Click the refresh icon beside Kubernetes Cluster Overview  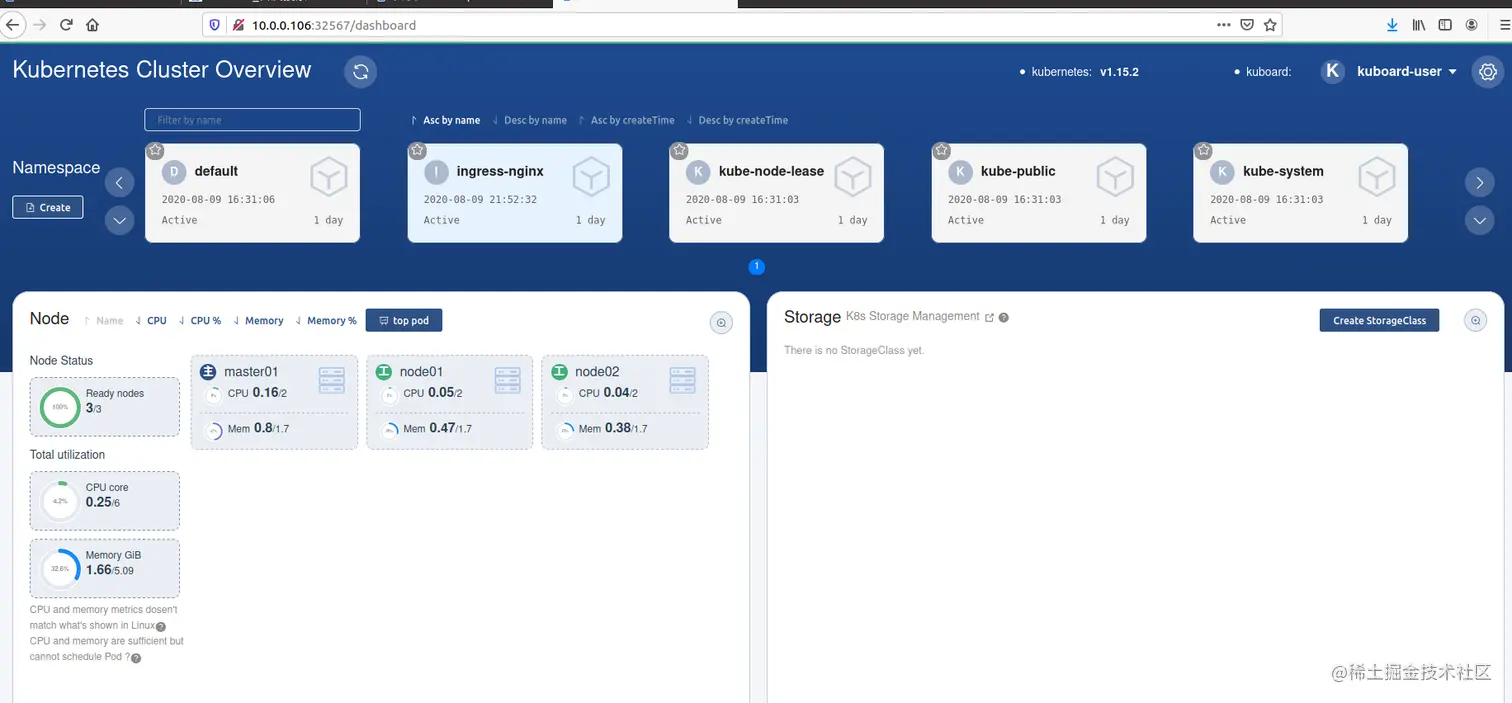click(361, 71)
